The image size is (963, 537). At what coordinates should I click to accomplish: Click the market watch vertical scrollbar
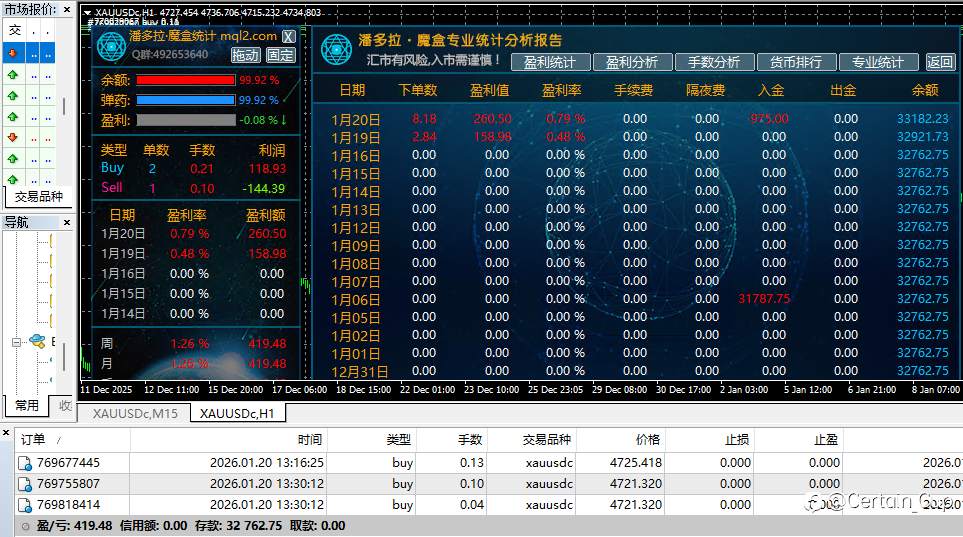click(x=64, y=106)
